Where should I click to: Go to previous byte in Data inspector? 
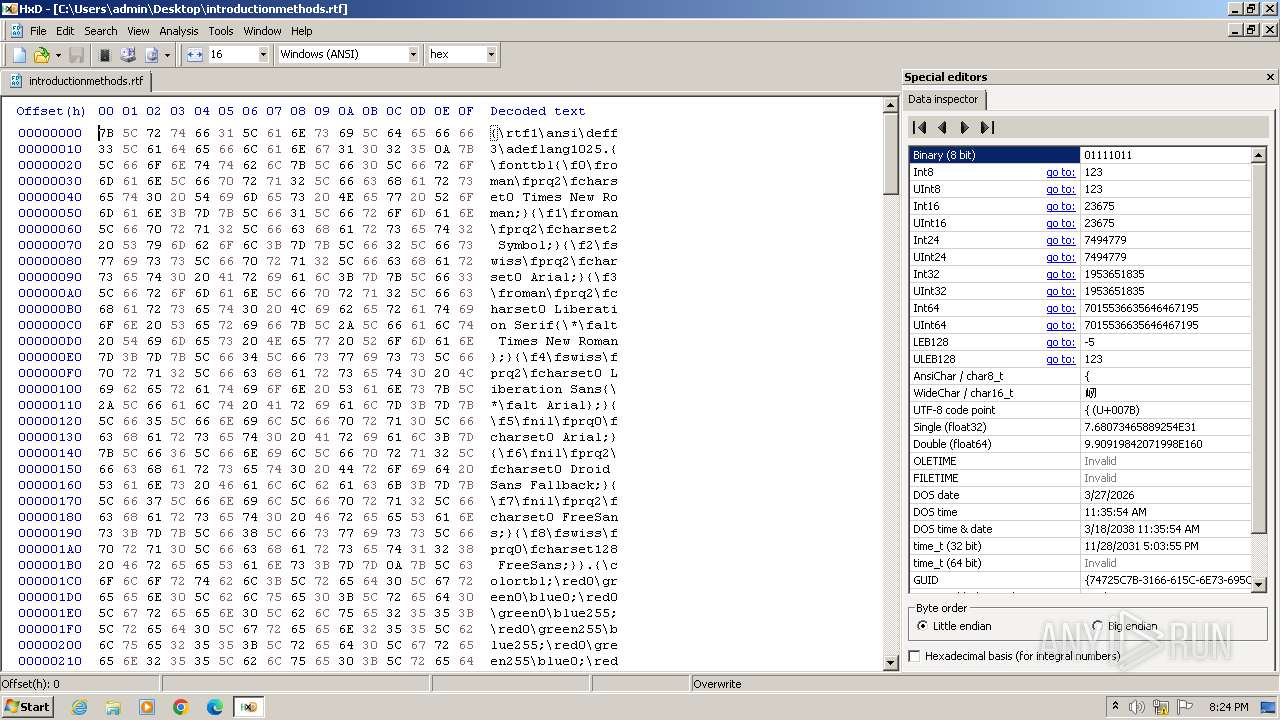click(942, 127)
